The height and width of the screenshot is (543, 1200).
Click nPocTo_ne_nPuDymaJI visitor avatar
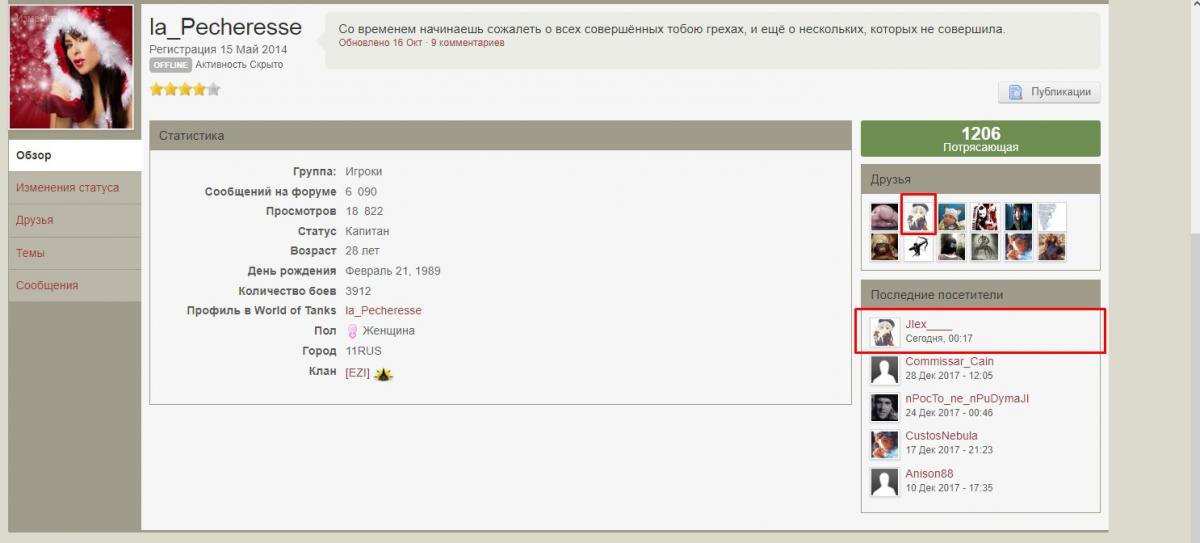885,406
